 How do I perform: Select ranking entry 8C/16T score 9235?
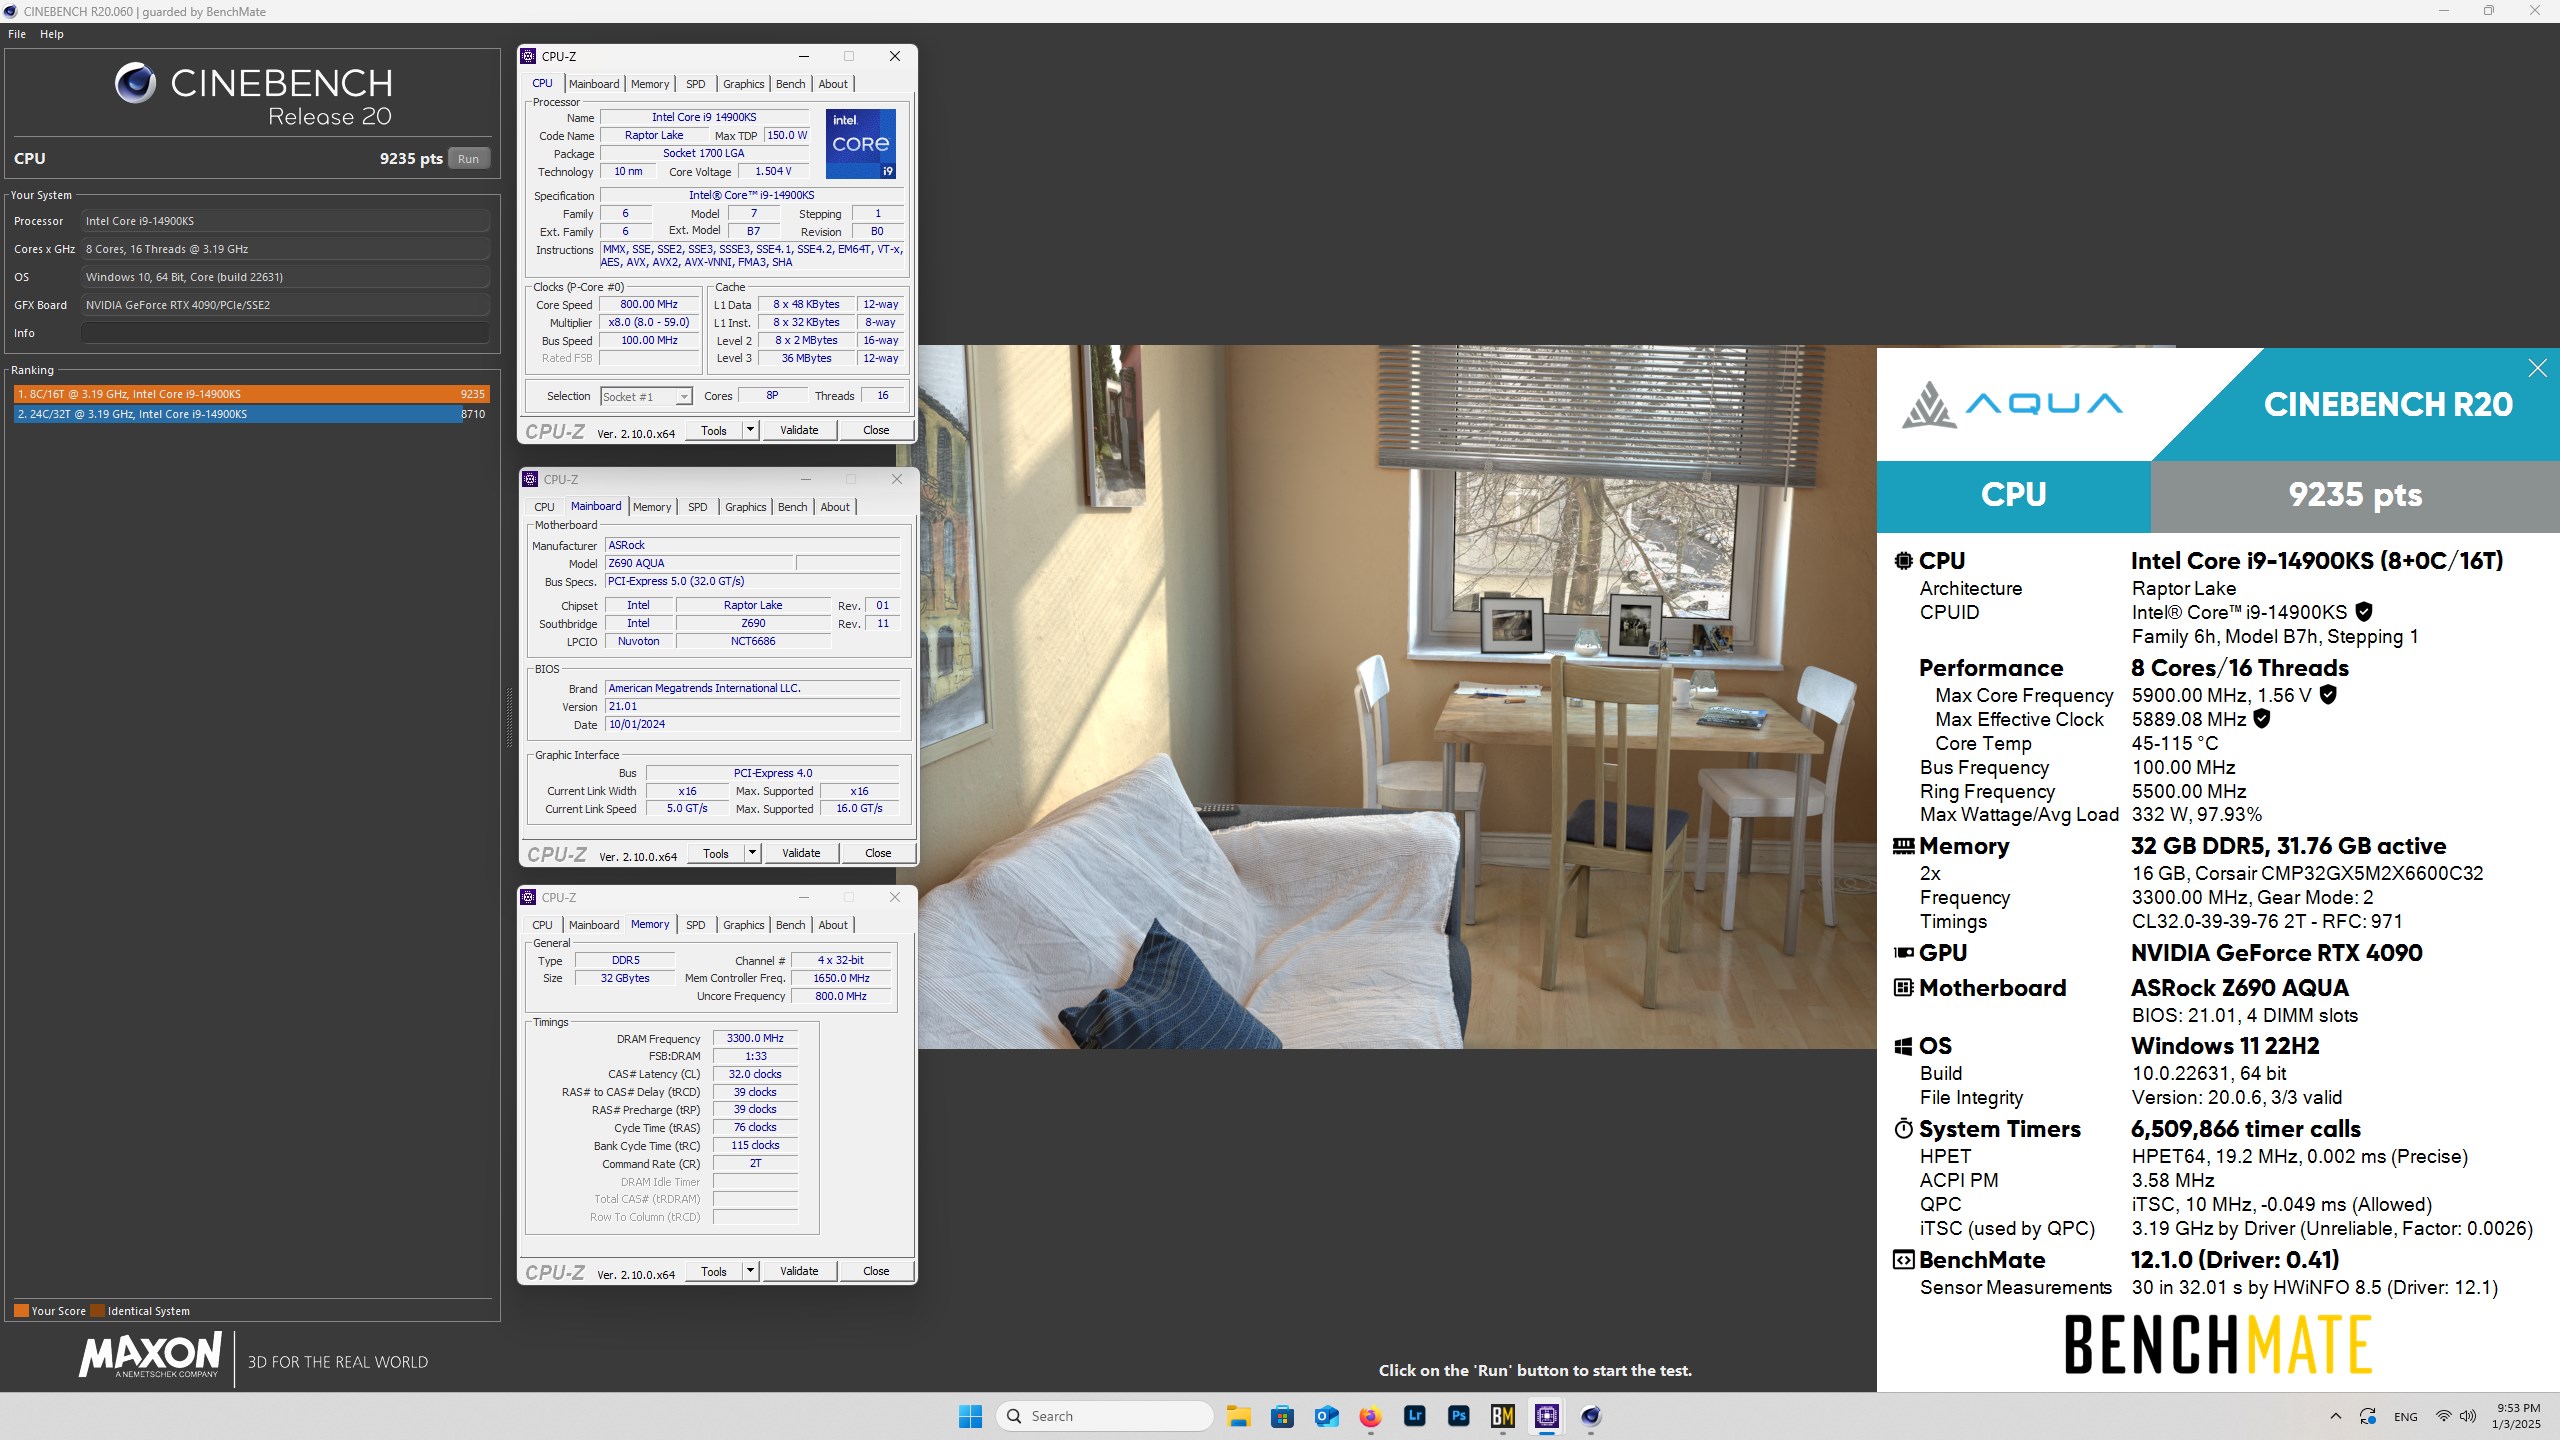[251, 394]
